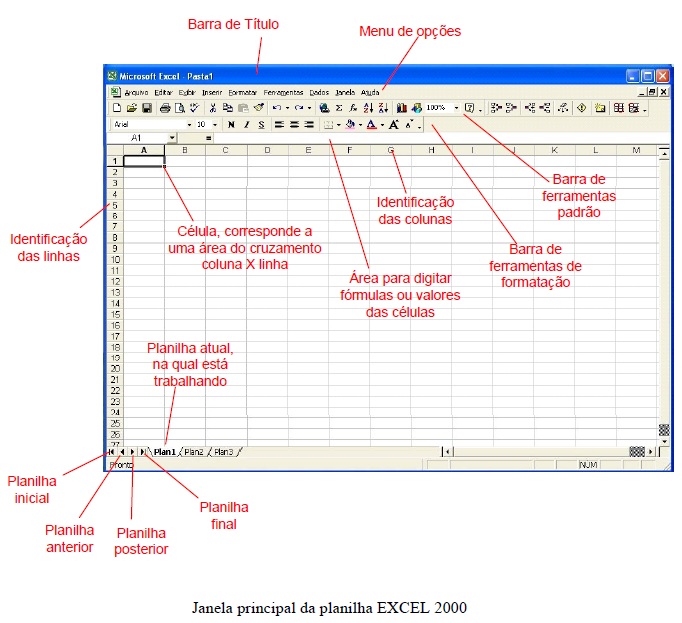
Task: Open the Editar menu
Action: click(164, 93)
